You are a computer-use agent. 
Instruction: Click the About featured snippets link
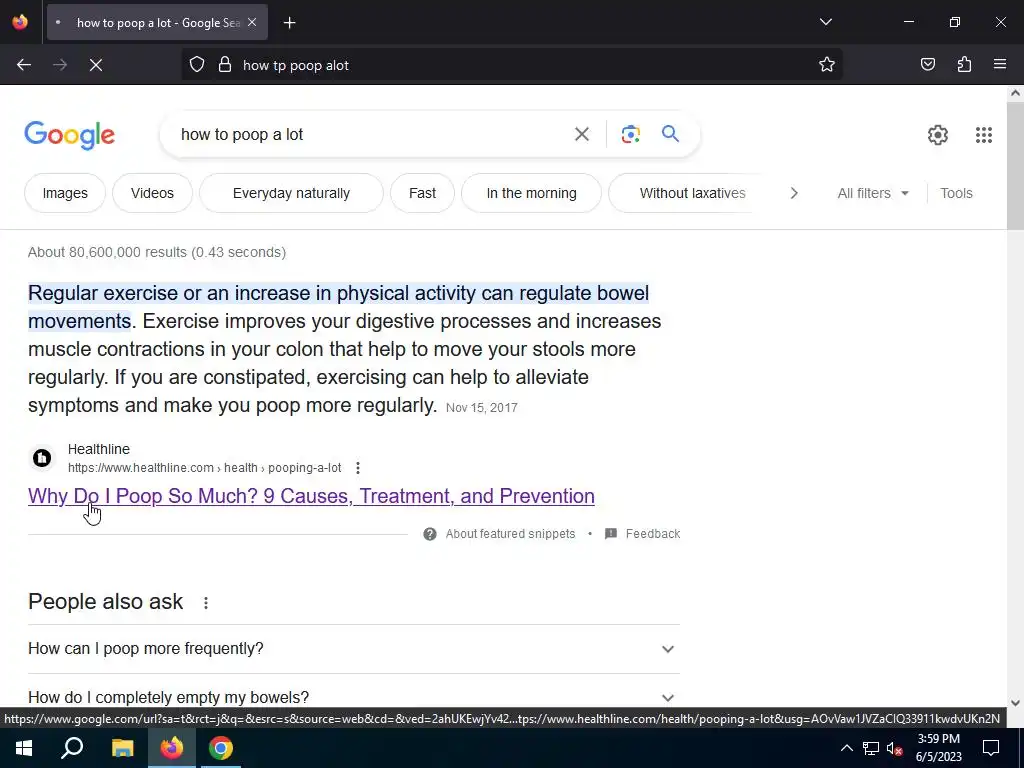click(510, 534)
